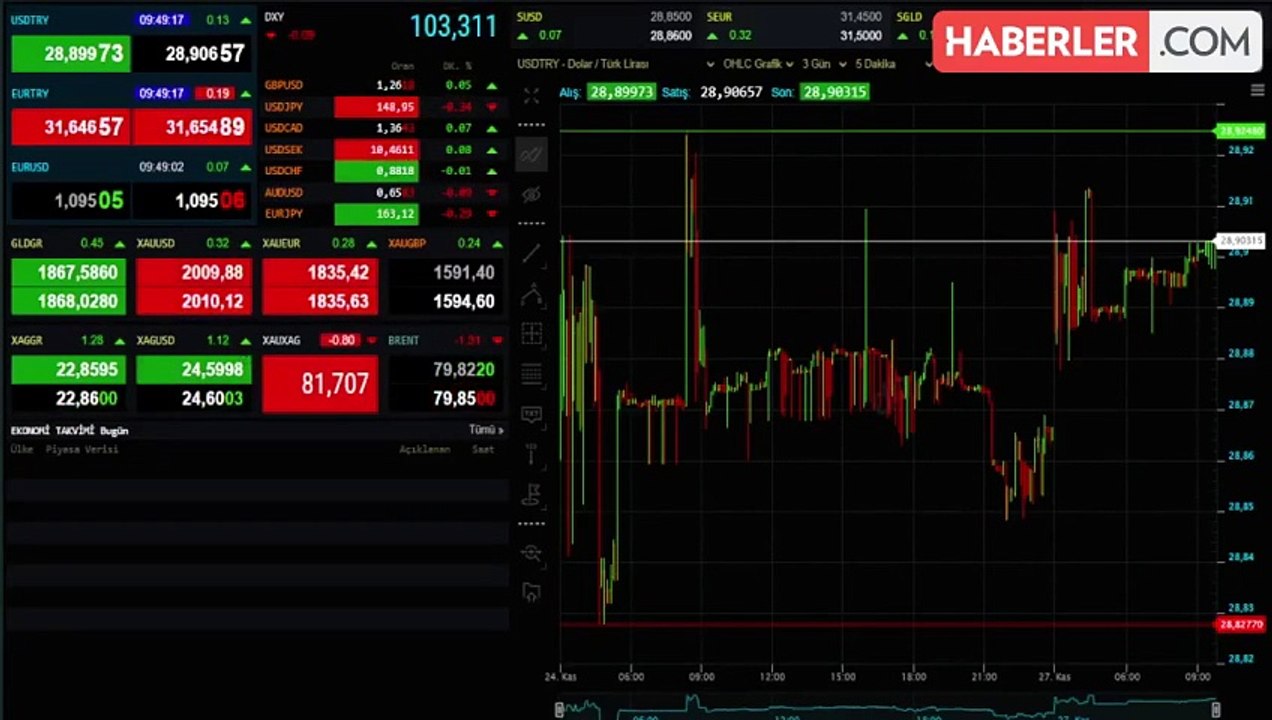
Task: Click the DXY red down arrow
Action: pyautogui.click(x=271, y=35)
